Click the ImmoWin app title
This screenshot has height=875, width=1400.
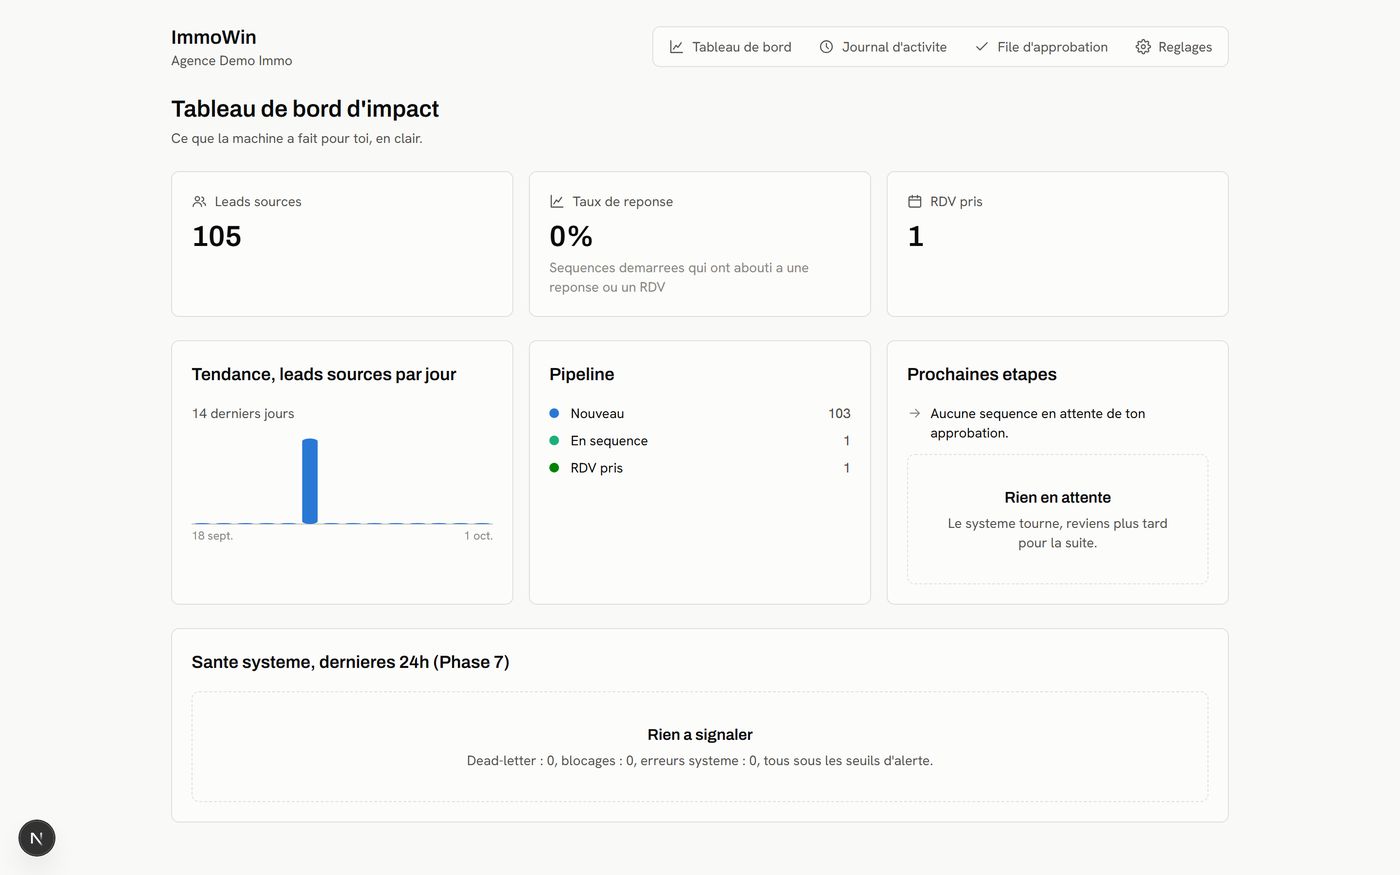(213, 37)
